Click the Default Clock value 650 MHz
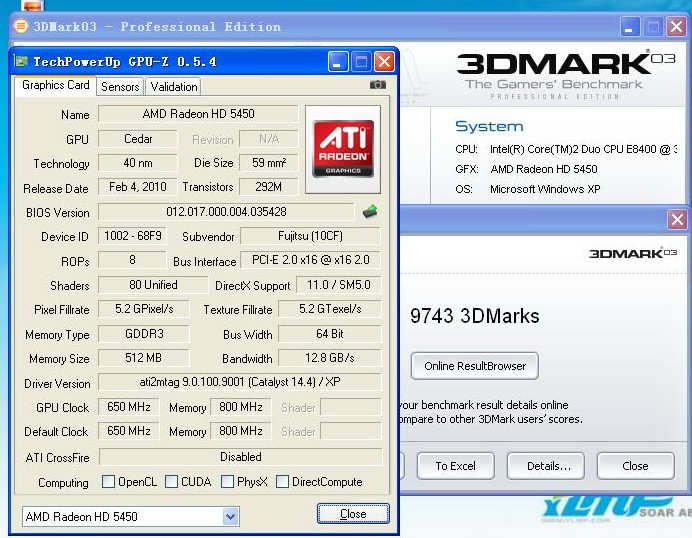 coord(128,431)
